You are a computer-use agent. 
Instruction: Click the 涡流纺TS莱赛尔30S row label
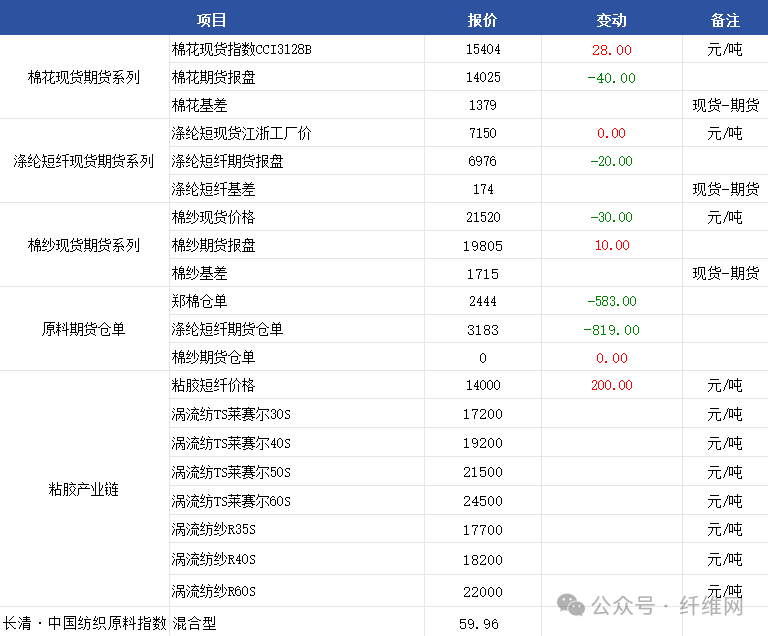coord(231,414)
